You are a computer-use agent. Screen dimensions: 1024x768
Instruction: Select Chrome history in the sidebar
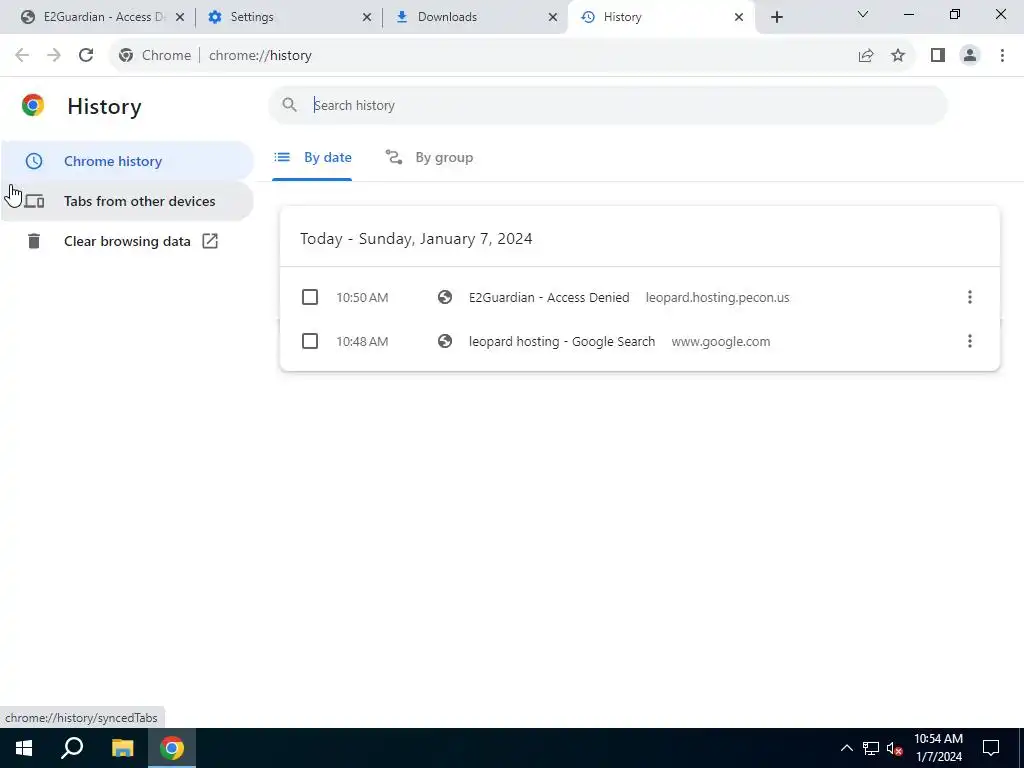127,161
